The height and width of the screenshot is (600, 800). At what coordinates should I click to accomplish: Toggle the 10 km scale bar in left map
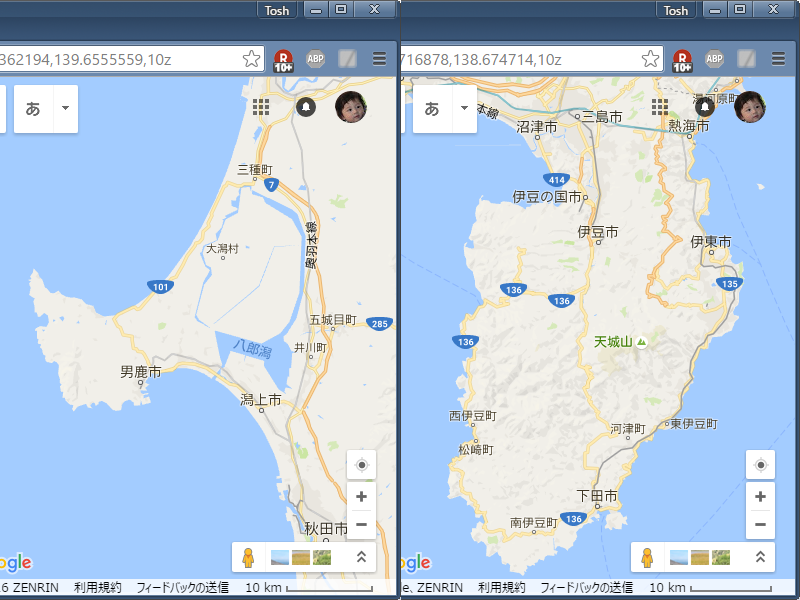(x=309, y=588)
